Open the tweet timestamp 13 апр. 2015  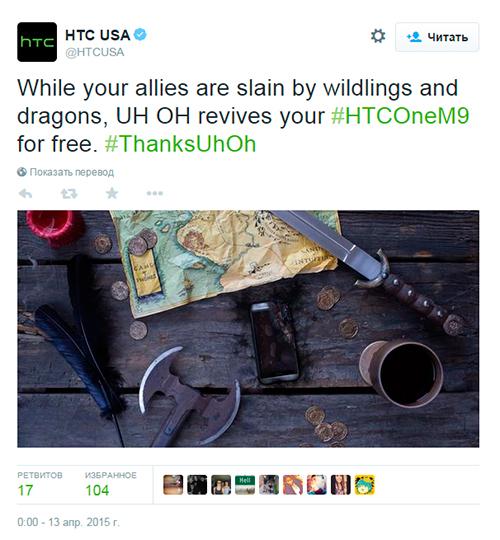pyautogui.click(x=68, y=522)
